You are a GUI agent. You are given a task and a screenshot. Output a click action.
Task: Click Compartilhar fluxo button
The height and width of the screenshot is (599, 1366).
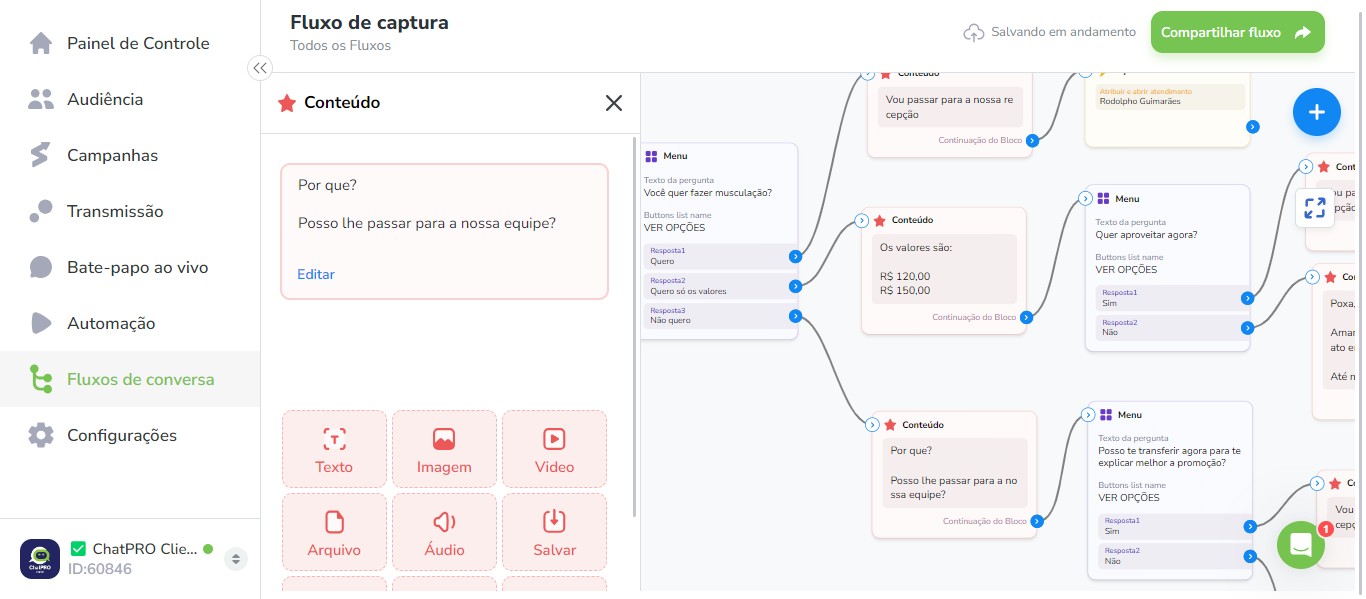[1237, 32]
